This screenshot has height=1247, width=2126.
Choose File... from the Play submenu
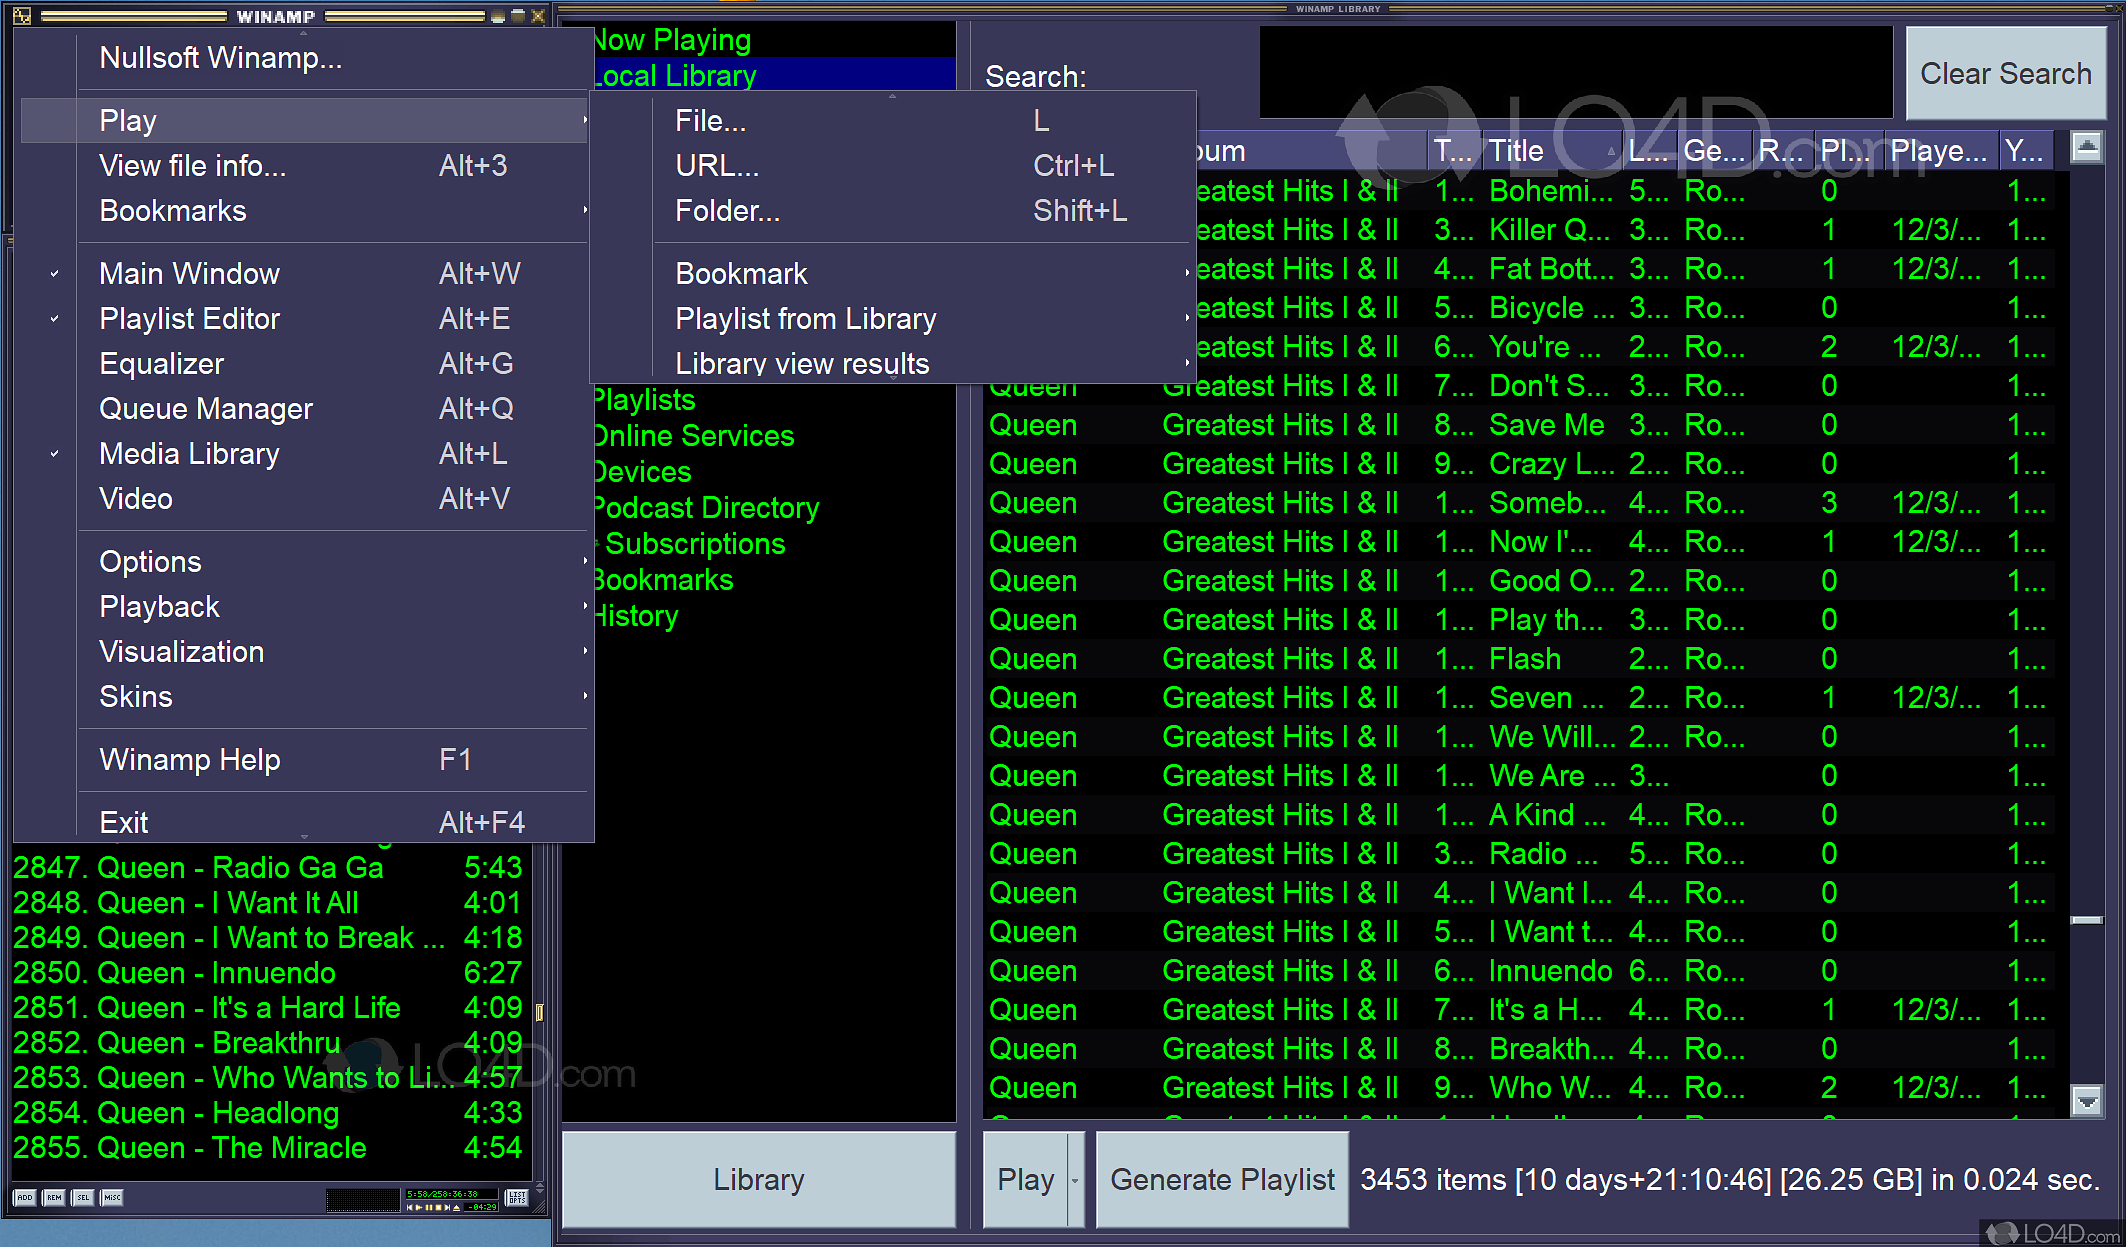tap(710, 121)
